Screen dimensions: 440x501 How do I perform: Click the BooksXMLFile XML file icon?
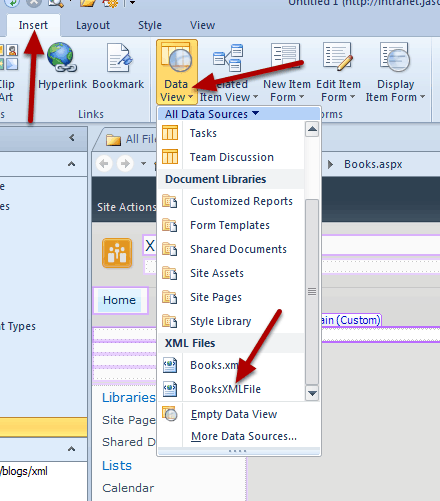click(170, 389)
